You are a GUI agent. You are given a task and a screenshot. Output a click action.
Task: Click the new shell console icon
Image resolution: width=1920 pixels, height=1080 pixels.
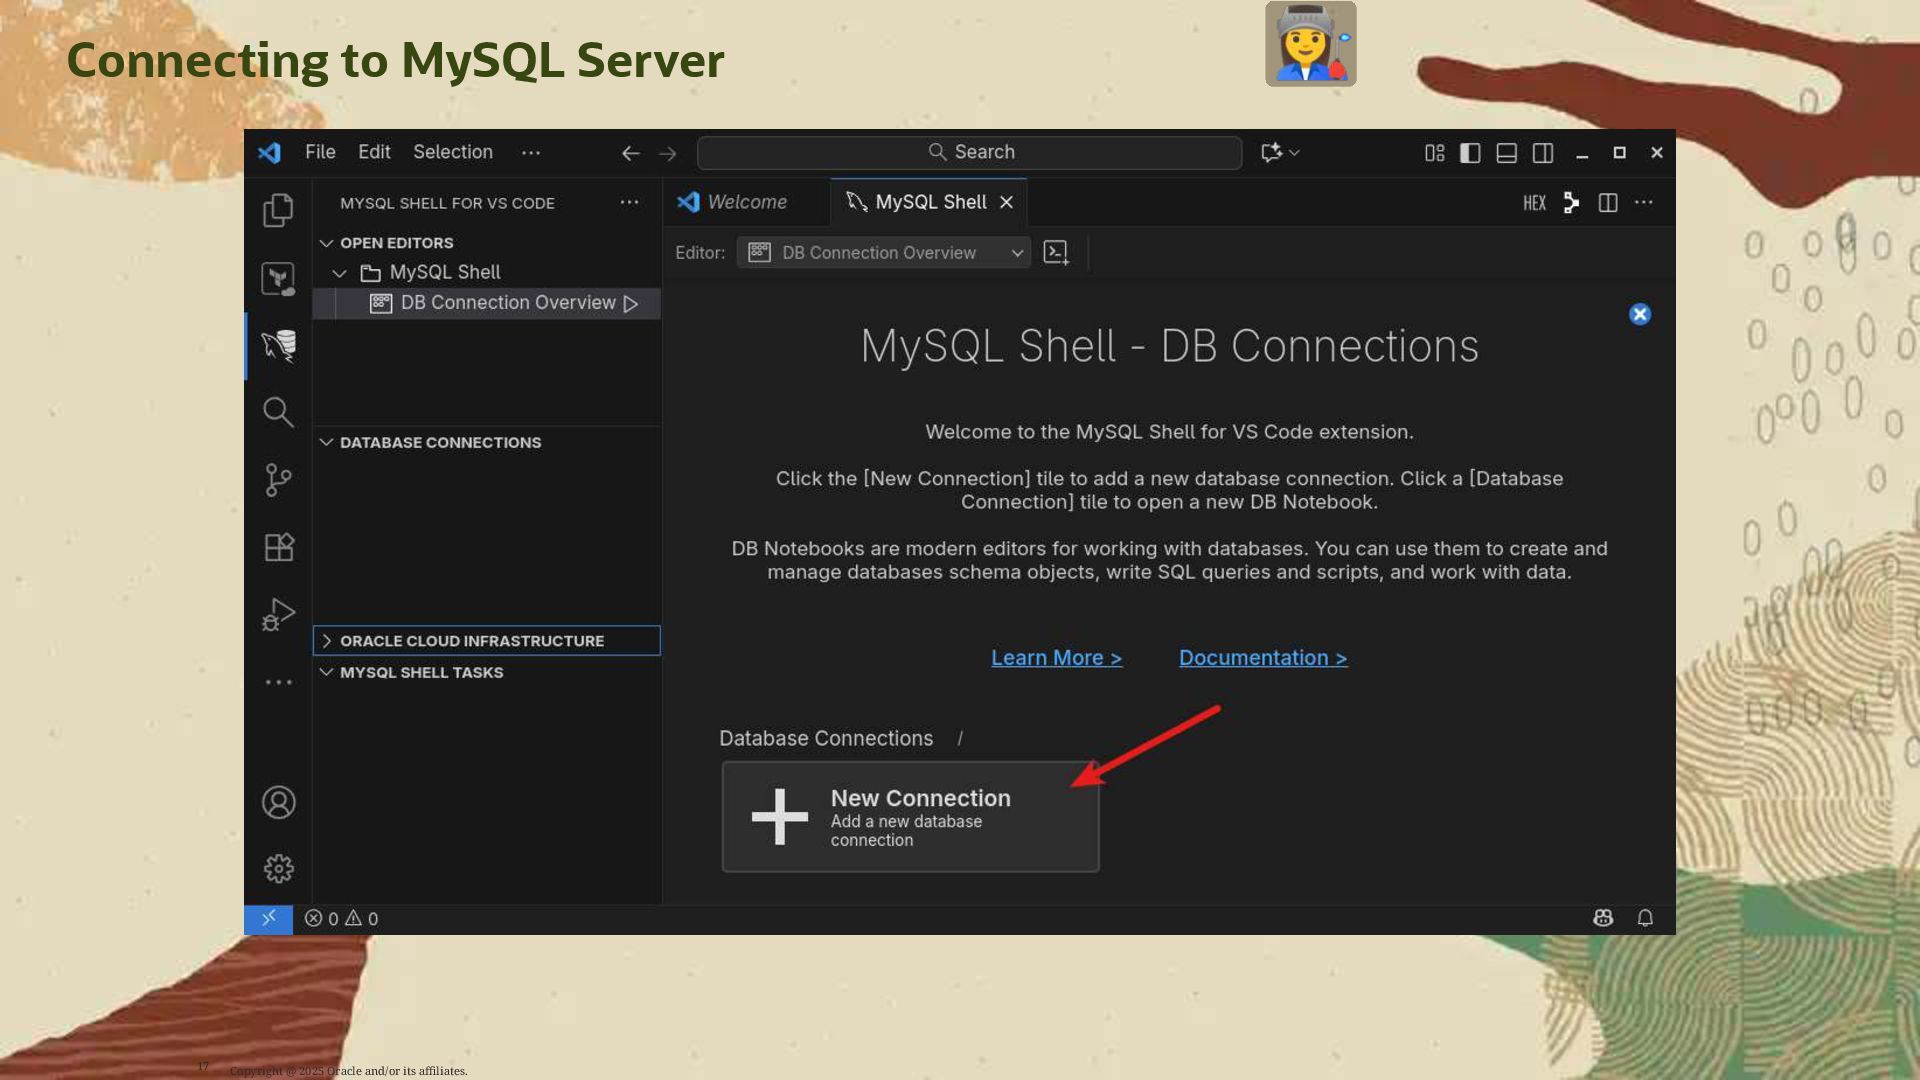click(1056, 253)
